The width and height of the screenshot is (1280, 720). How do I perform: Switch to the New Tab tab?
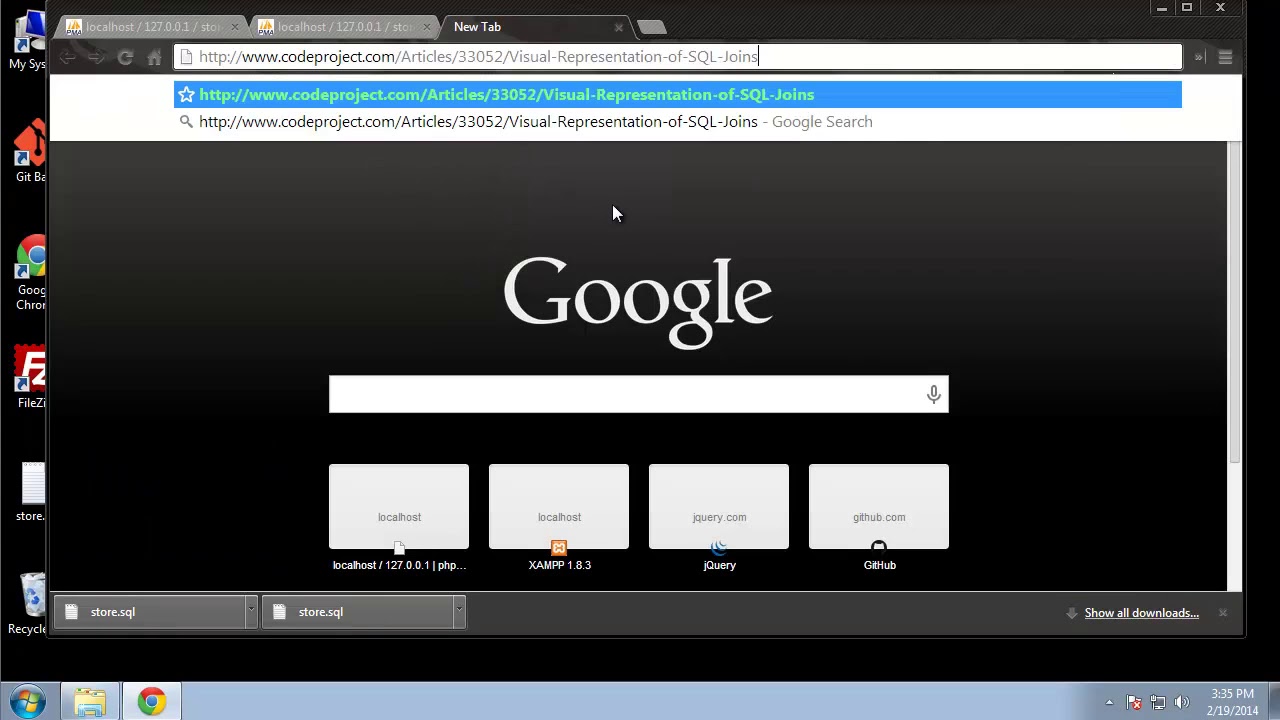point(534,27)
